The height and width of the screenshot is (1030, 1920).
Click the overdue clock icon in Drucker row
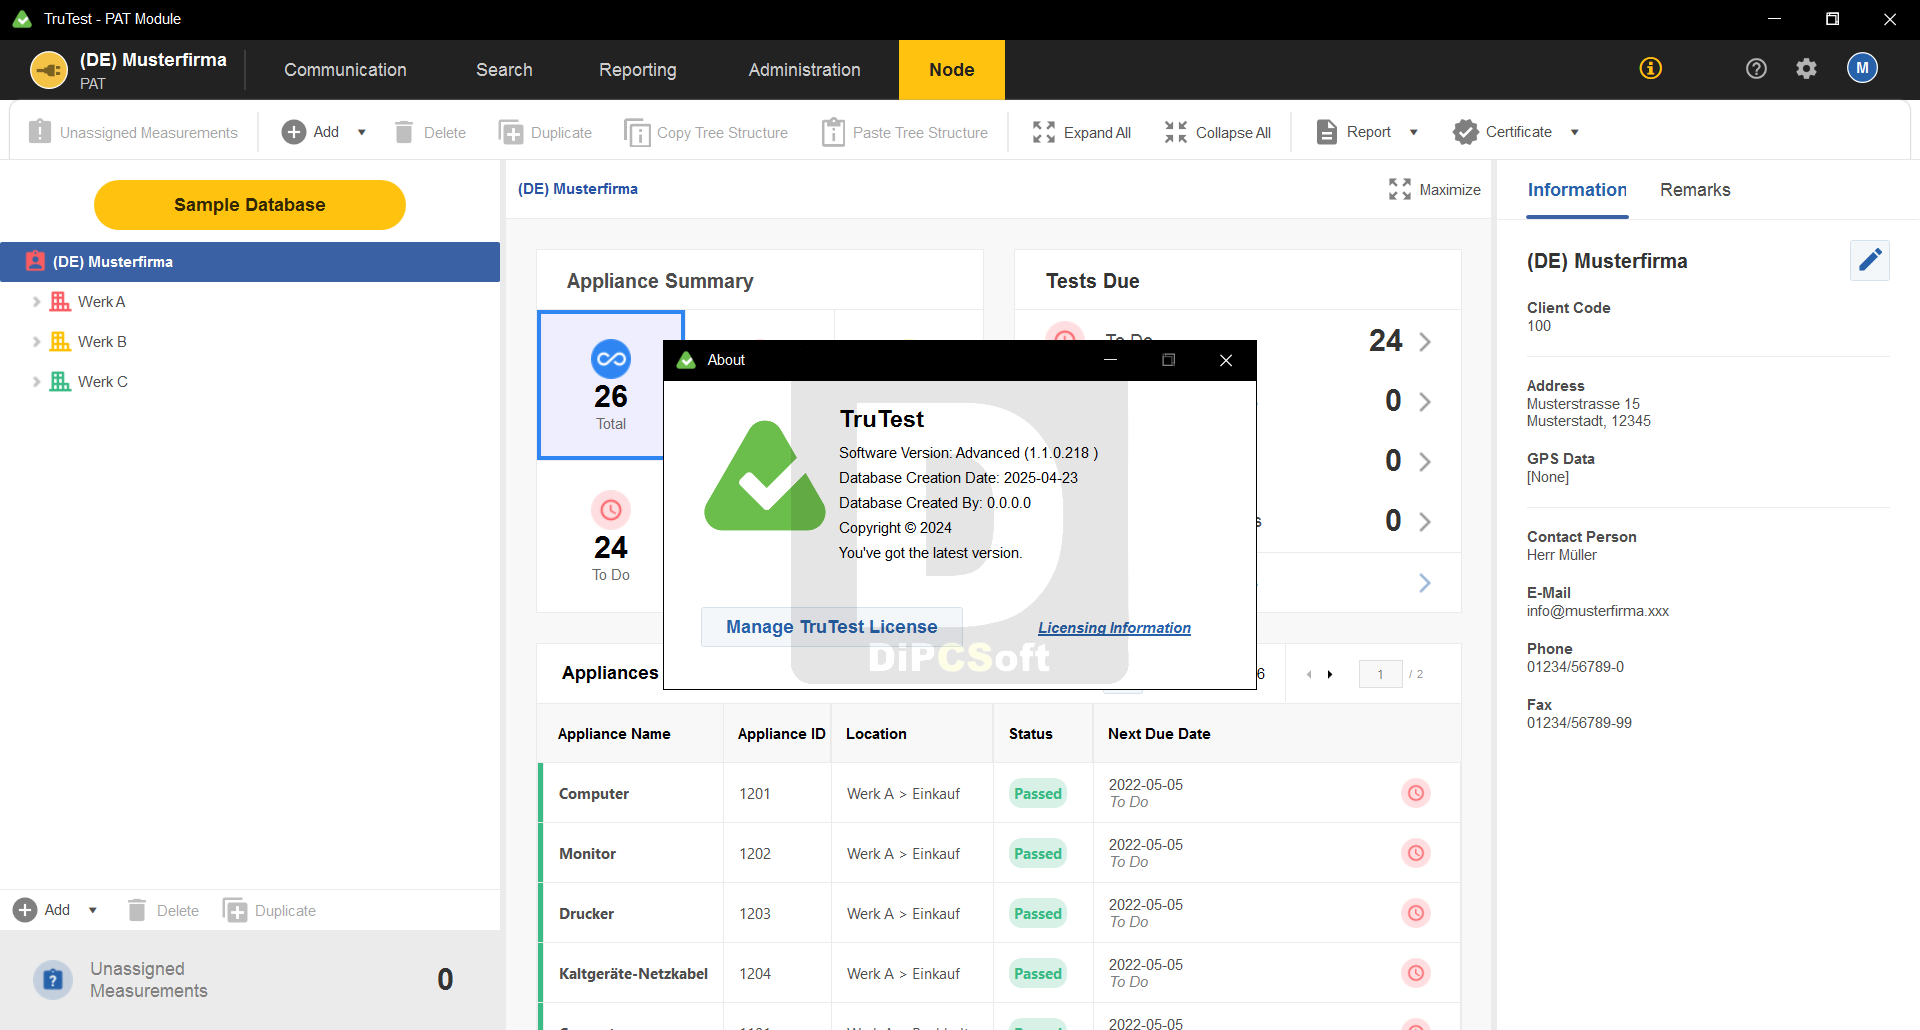click(1416, 913)
